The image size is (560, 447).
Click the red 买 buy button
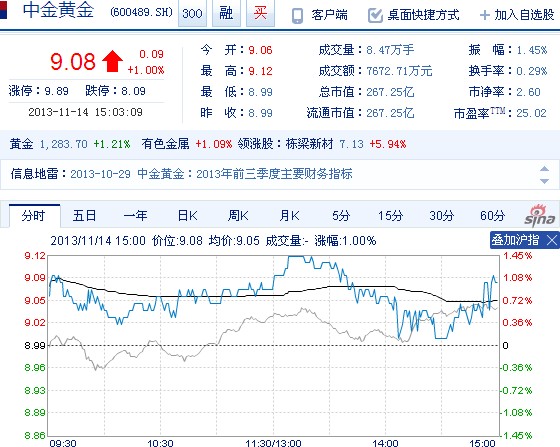(260, 13)
